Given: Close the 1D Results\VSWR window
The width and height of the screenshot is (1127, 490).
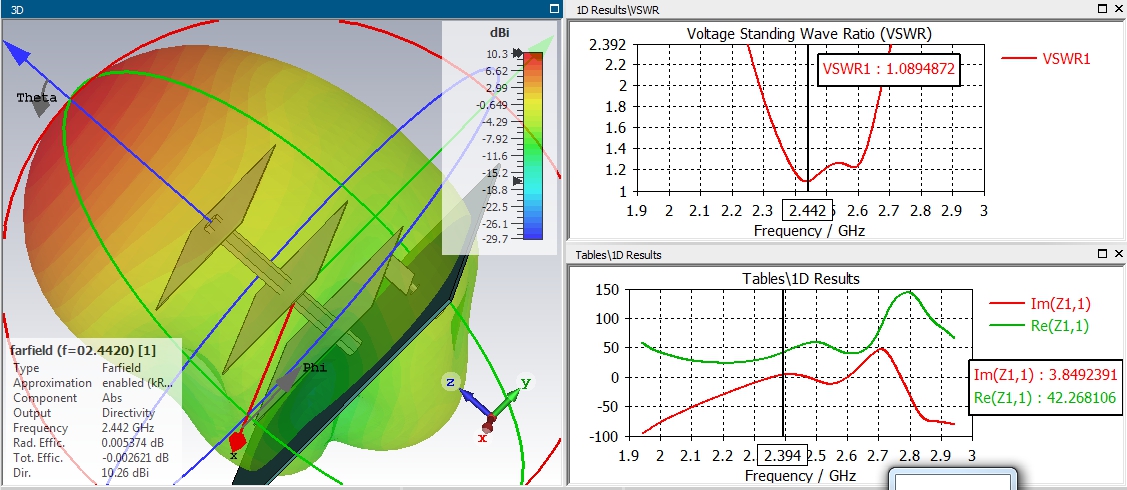Looking at the screenshot, I should 1118,9.
